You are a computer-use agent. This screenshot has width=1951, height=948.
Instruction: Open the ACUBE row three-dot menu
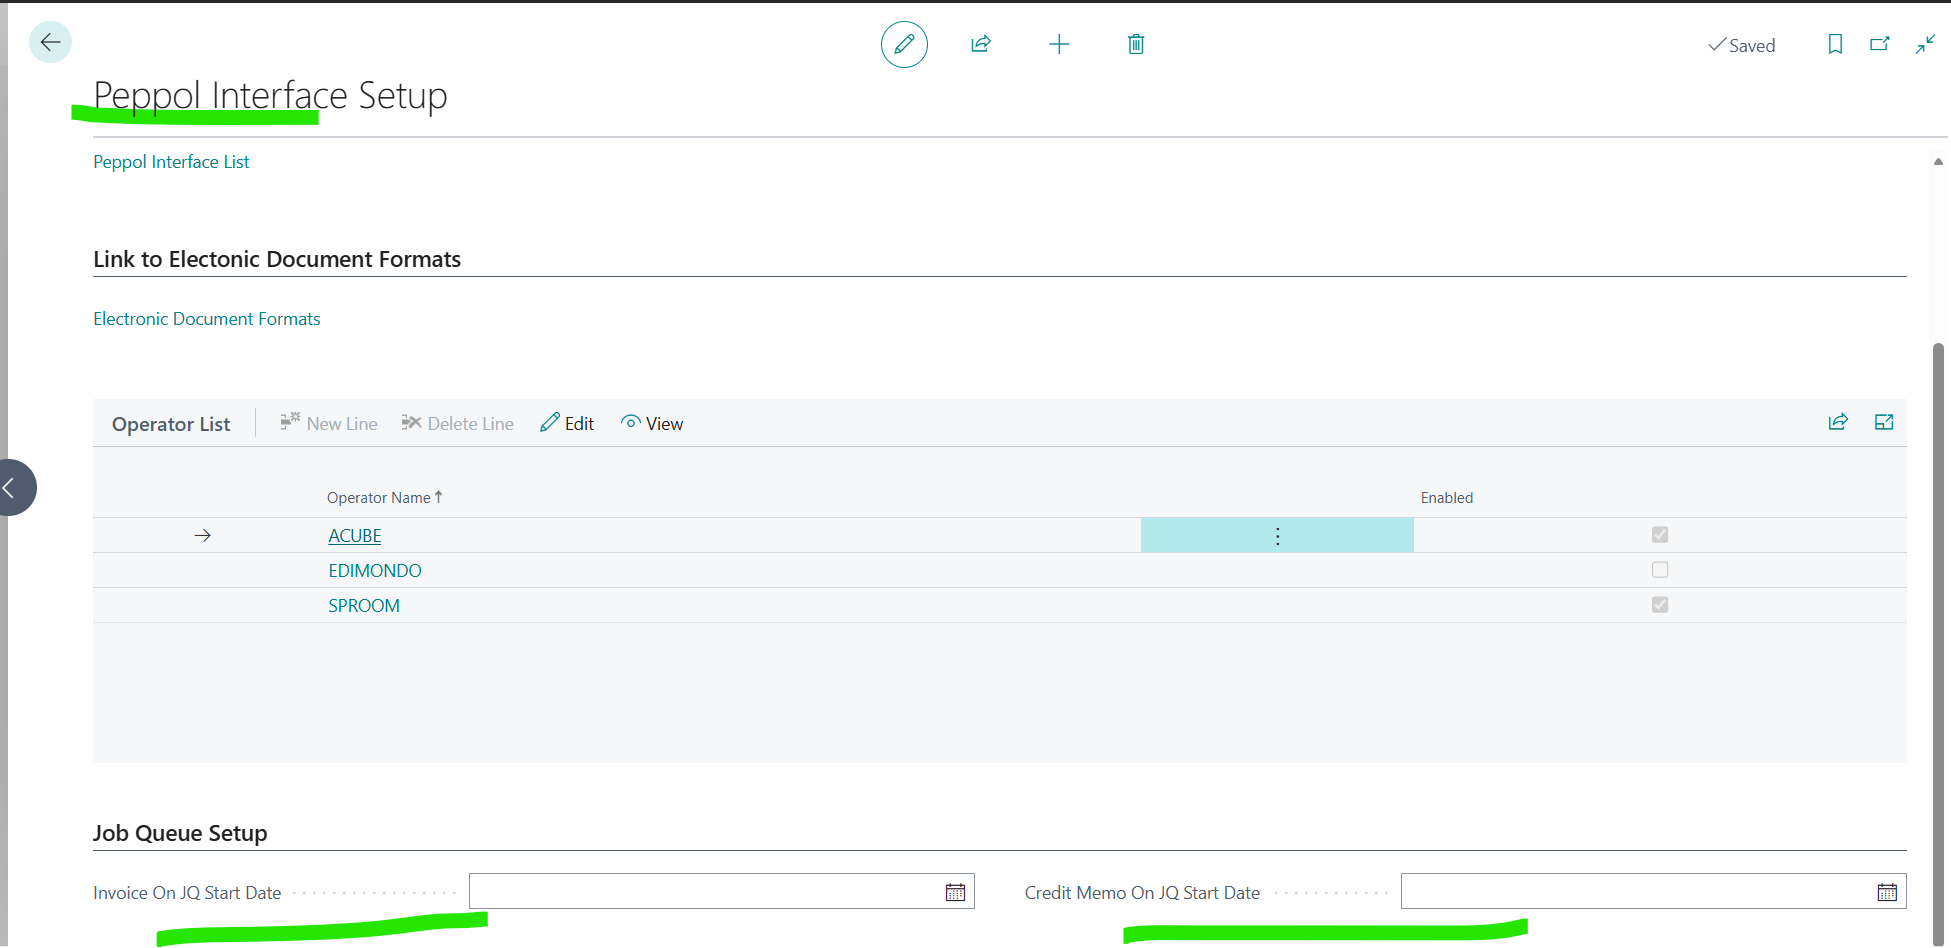[1277, 536]
